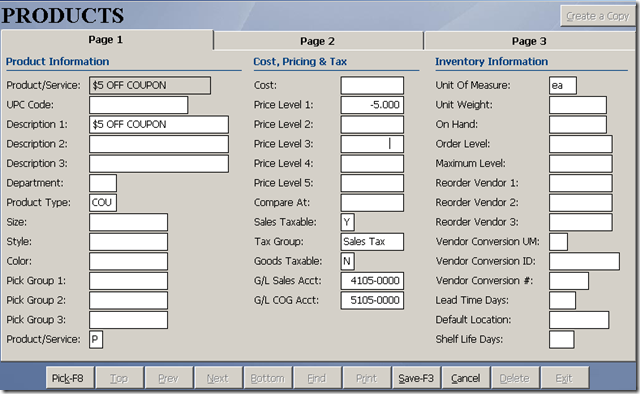
Task: Click the Exit button
Action: [564, 378]
